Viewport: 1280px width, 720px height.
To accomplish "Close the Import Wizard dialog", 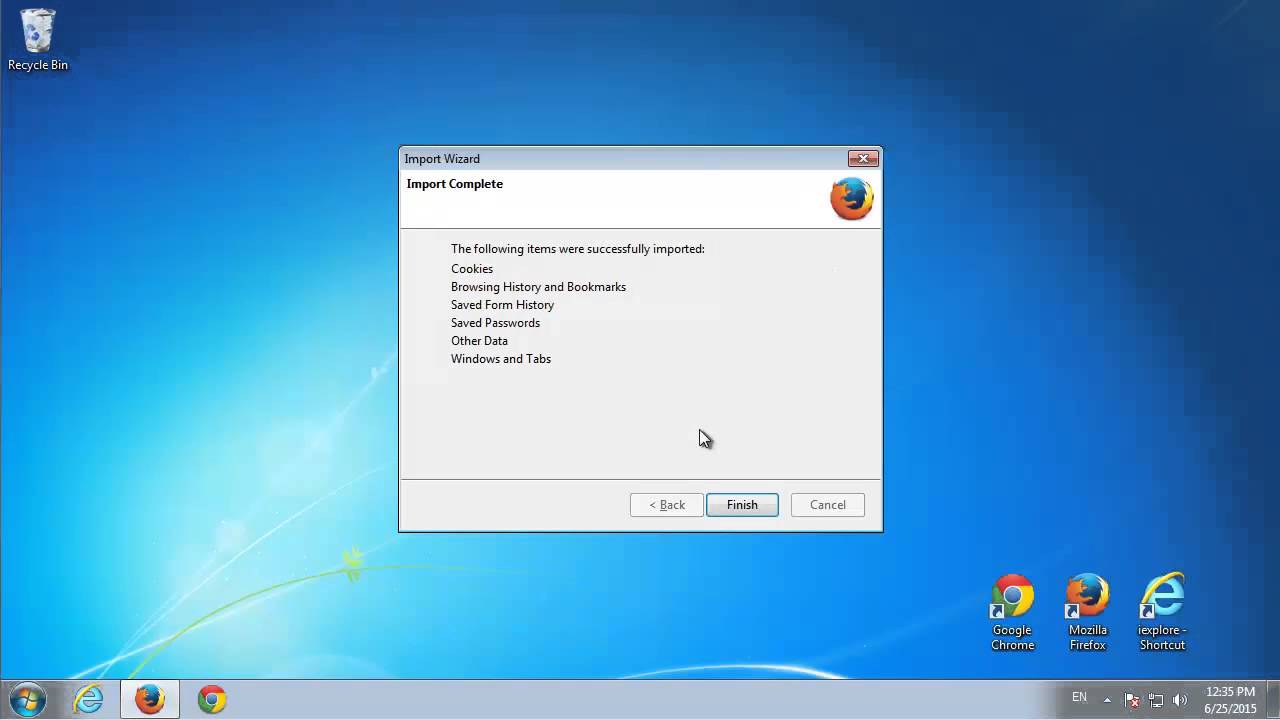I will click(x=863, y=158).
